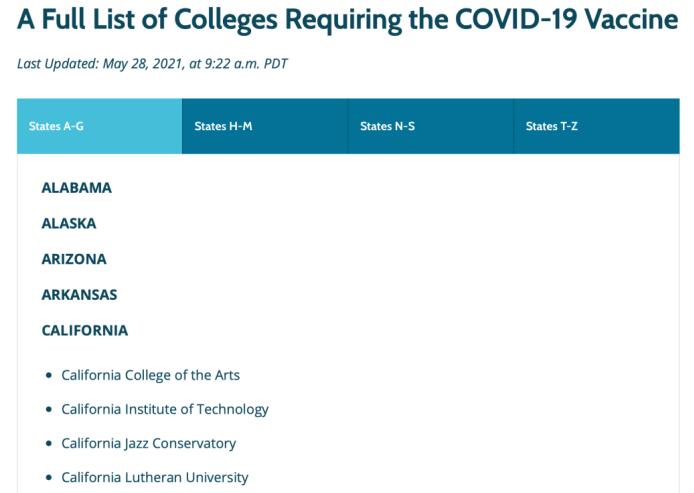Expand the ALABAMA state section
The height and width of the screenshot is (493, 694).
pyautogui.click(x=76, y=188)
